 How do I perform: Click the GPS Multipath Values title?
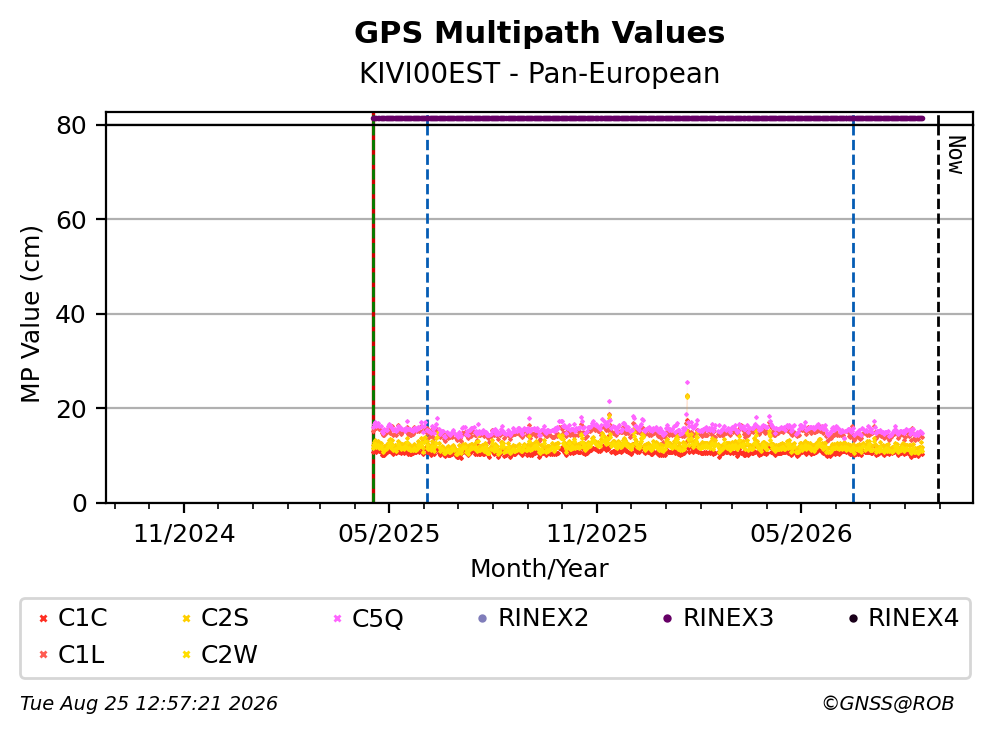pyautogui.click(x=540, y=33)
